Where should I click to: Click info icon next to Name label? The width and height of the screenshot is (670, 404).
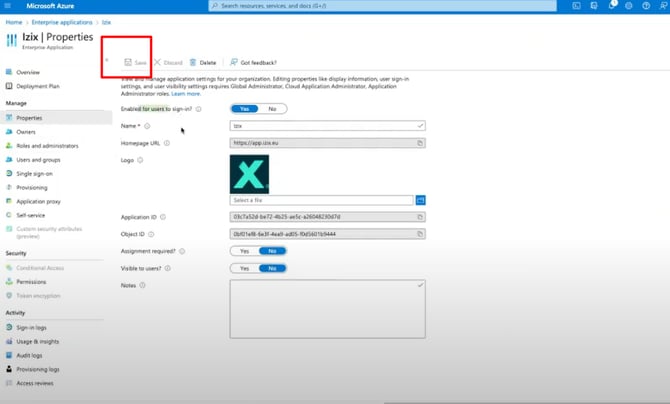tap(147, 126)
